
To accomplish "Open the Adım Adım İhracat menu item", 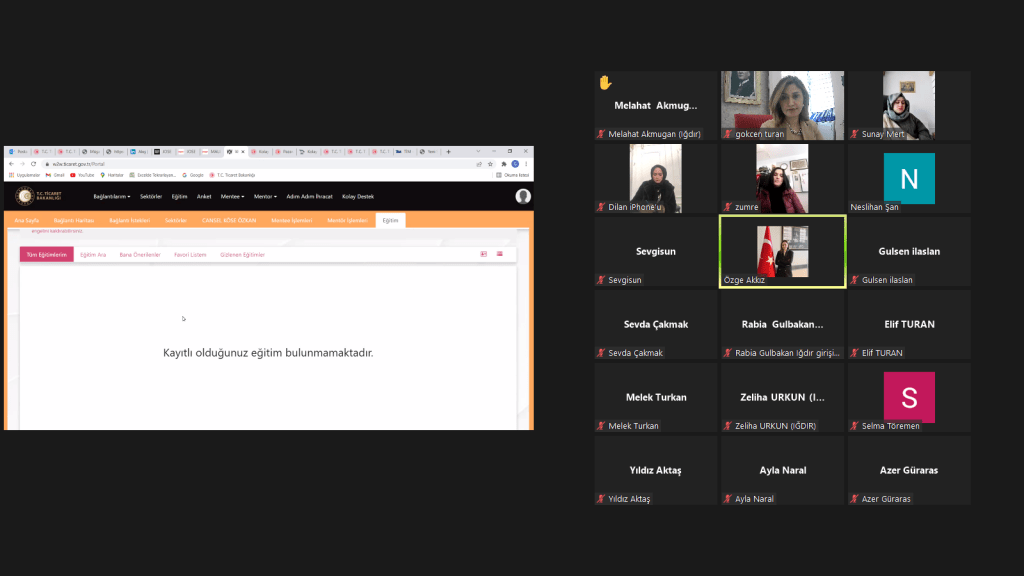I will [307, 196].
